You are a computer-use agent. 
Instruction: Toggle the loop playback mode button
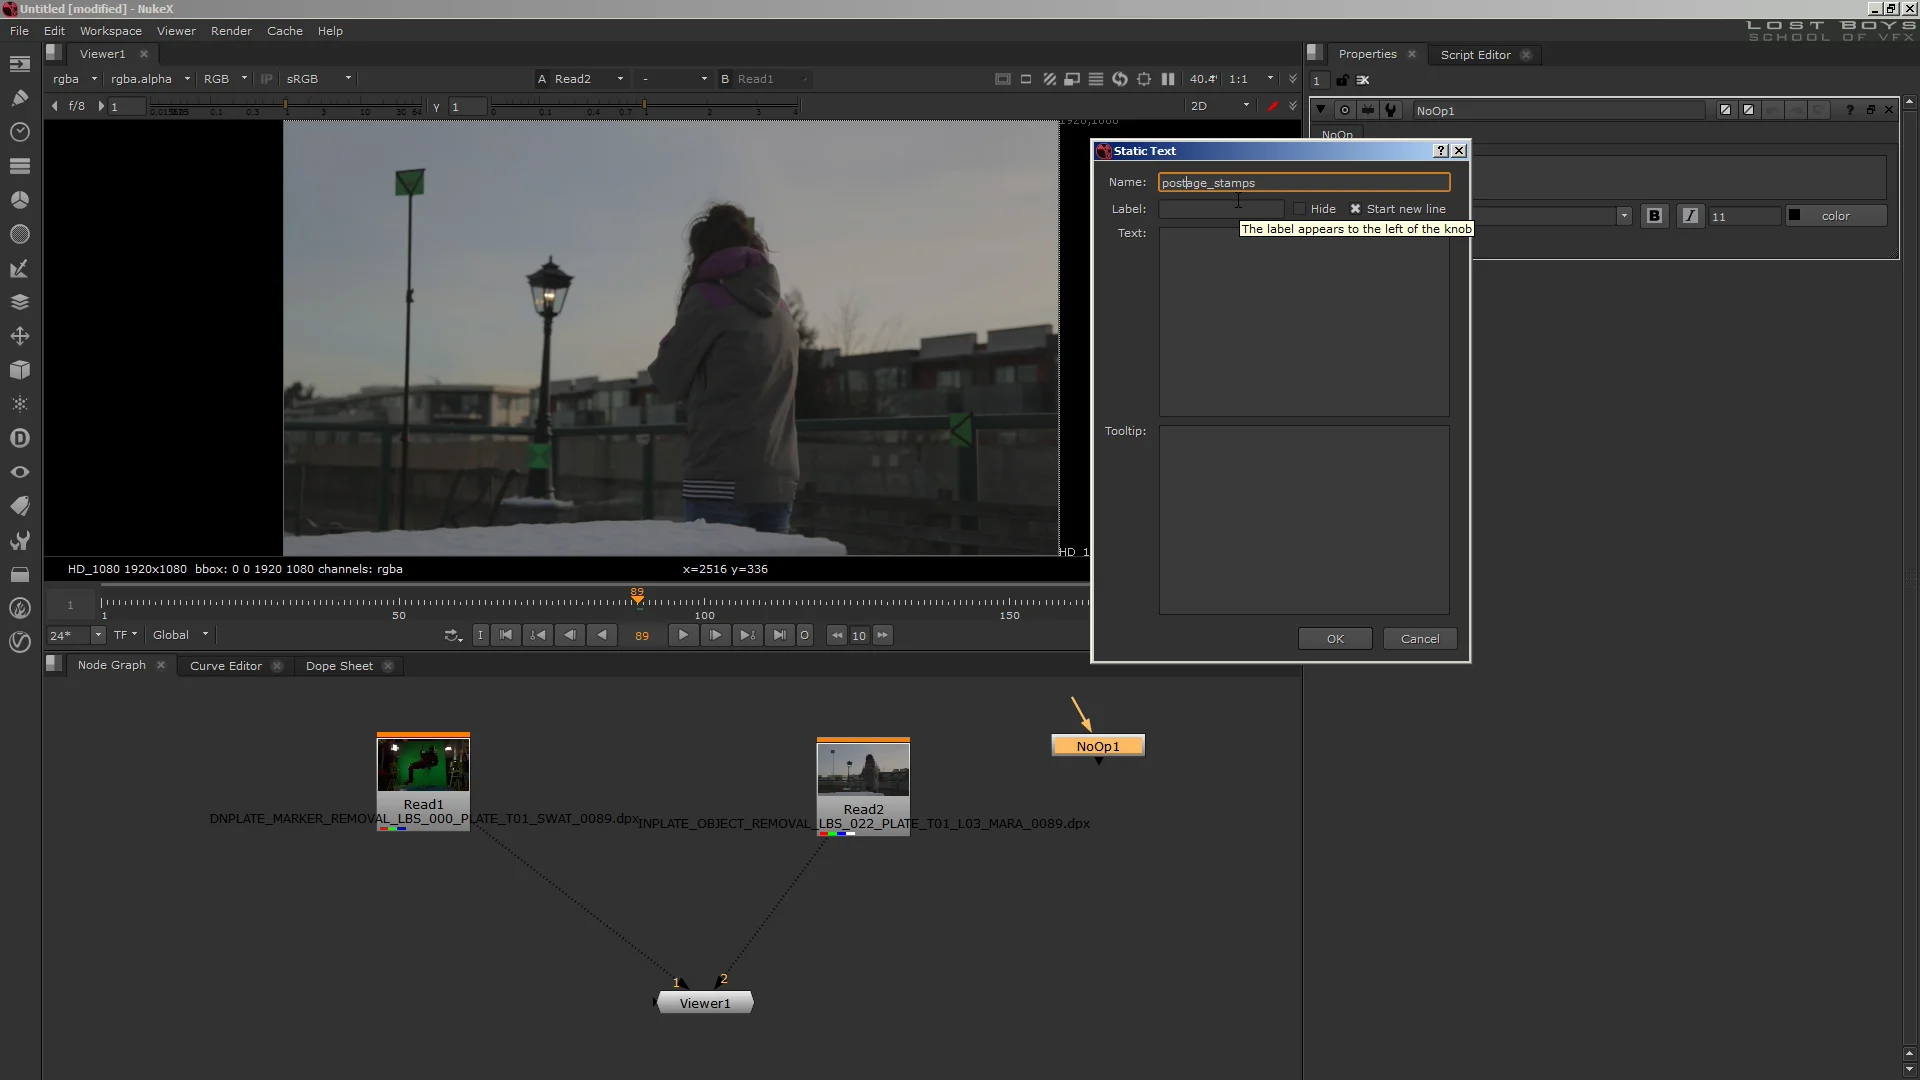tap(453, 636)
